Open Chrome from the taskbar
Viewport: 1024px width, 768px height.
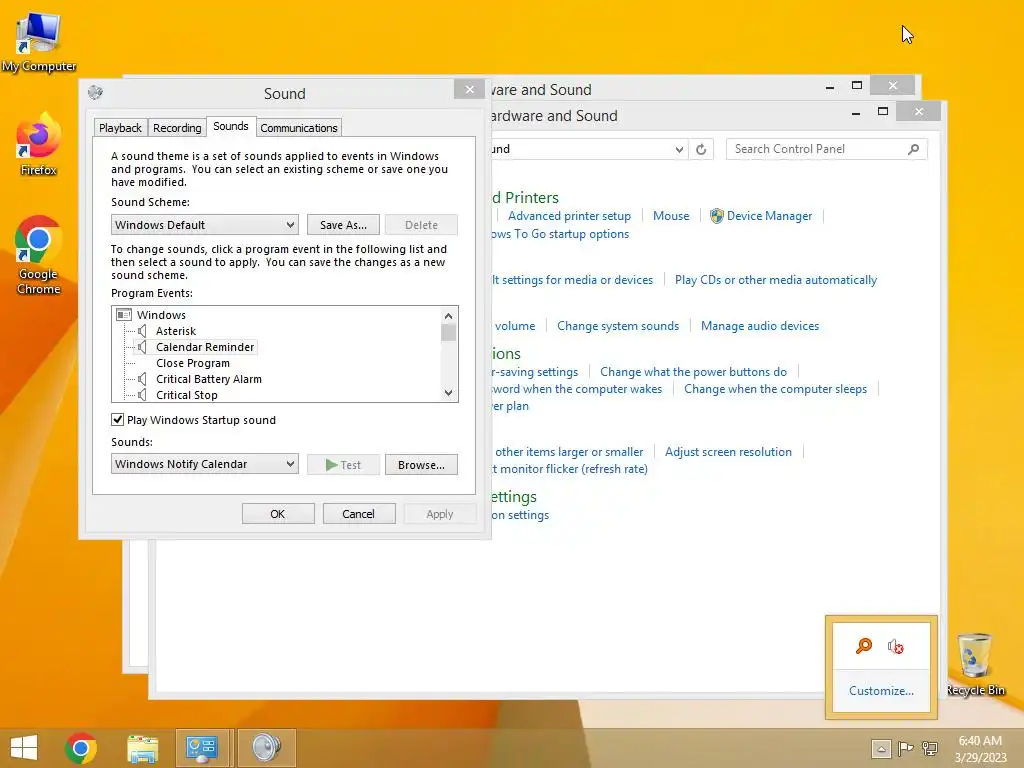[x=81, y=748]
